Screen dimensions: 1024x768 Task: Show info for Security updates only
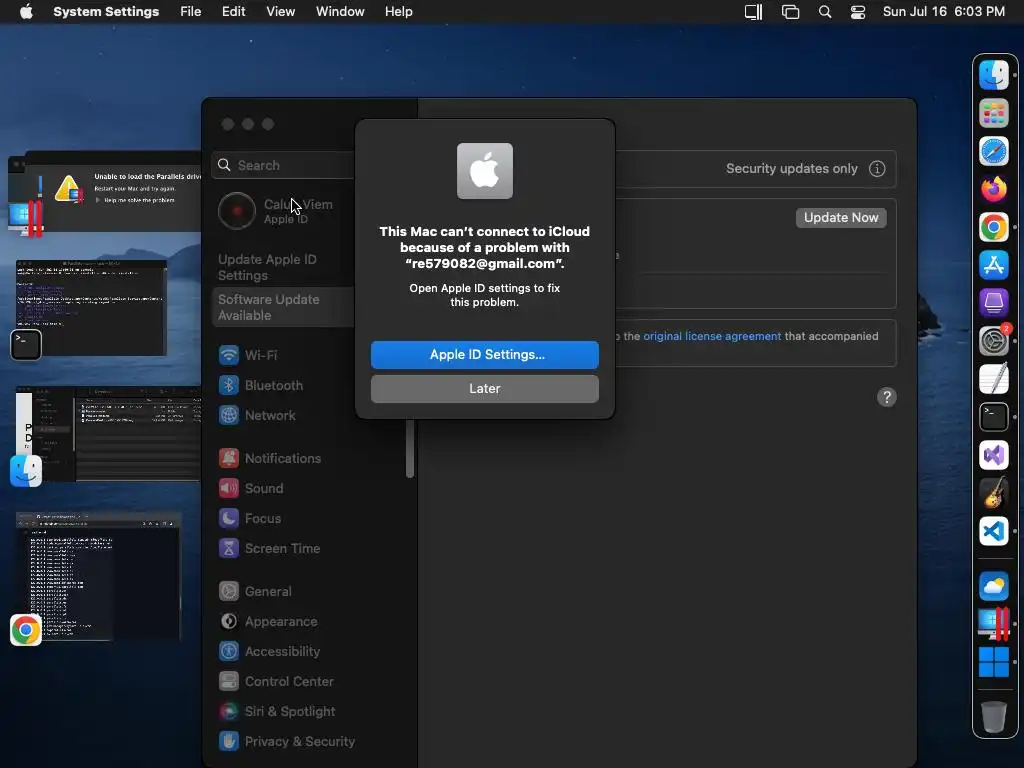click(877, 168)
